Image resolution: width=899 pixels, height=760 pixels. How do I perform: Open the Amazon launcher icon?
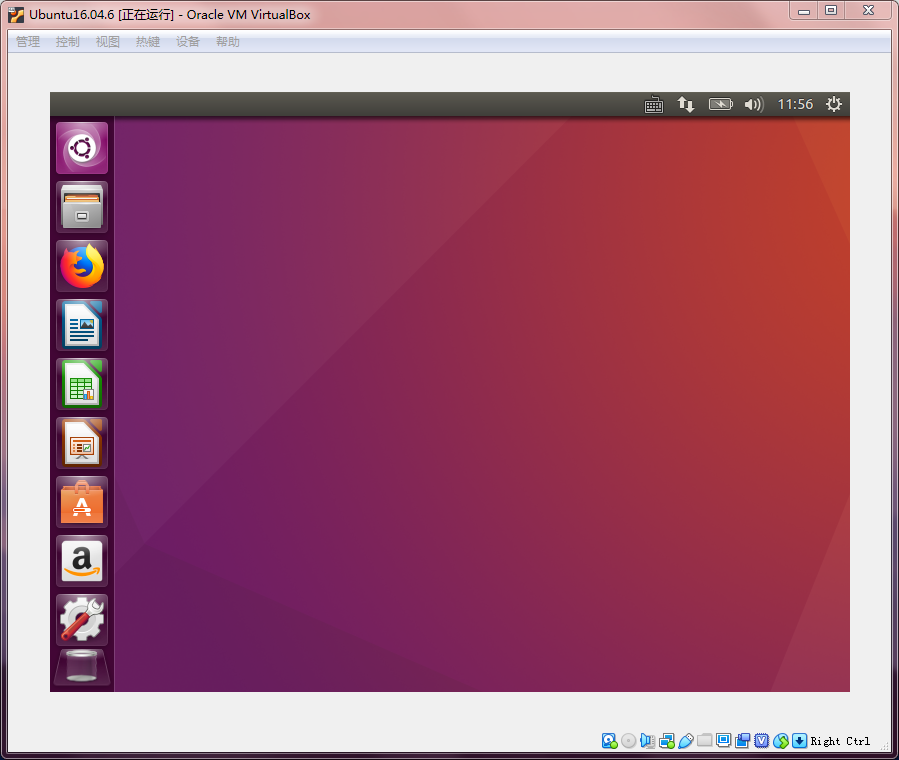(82, 561)
